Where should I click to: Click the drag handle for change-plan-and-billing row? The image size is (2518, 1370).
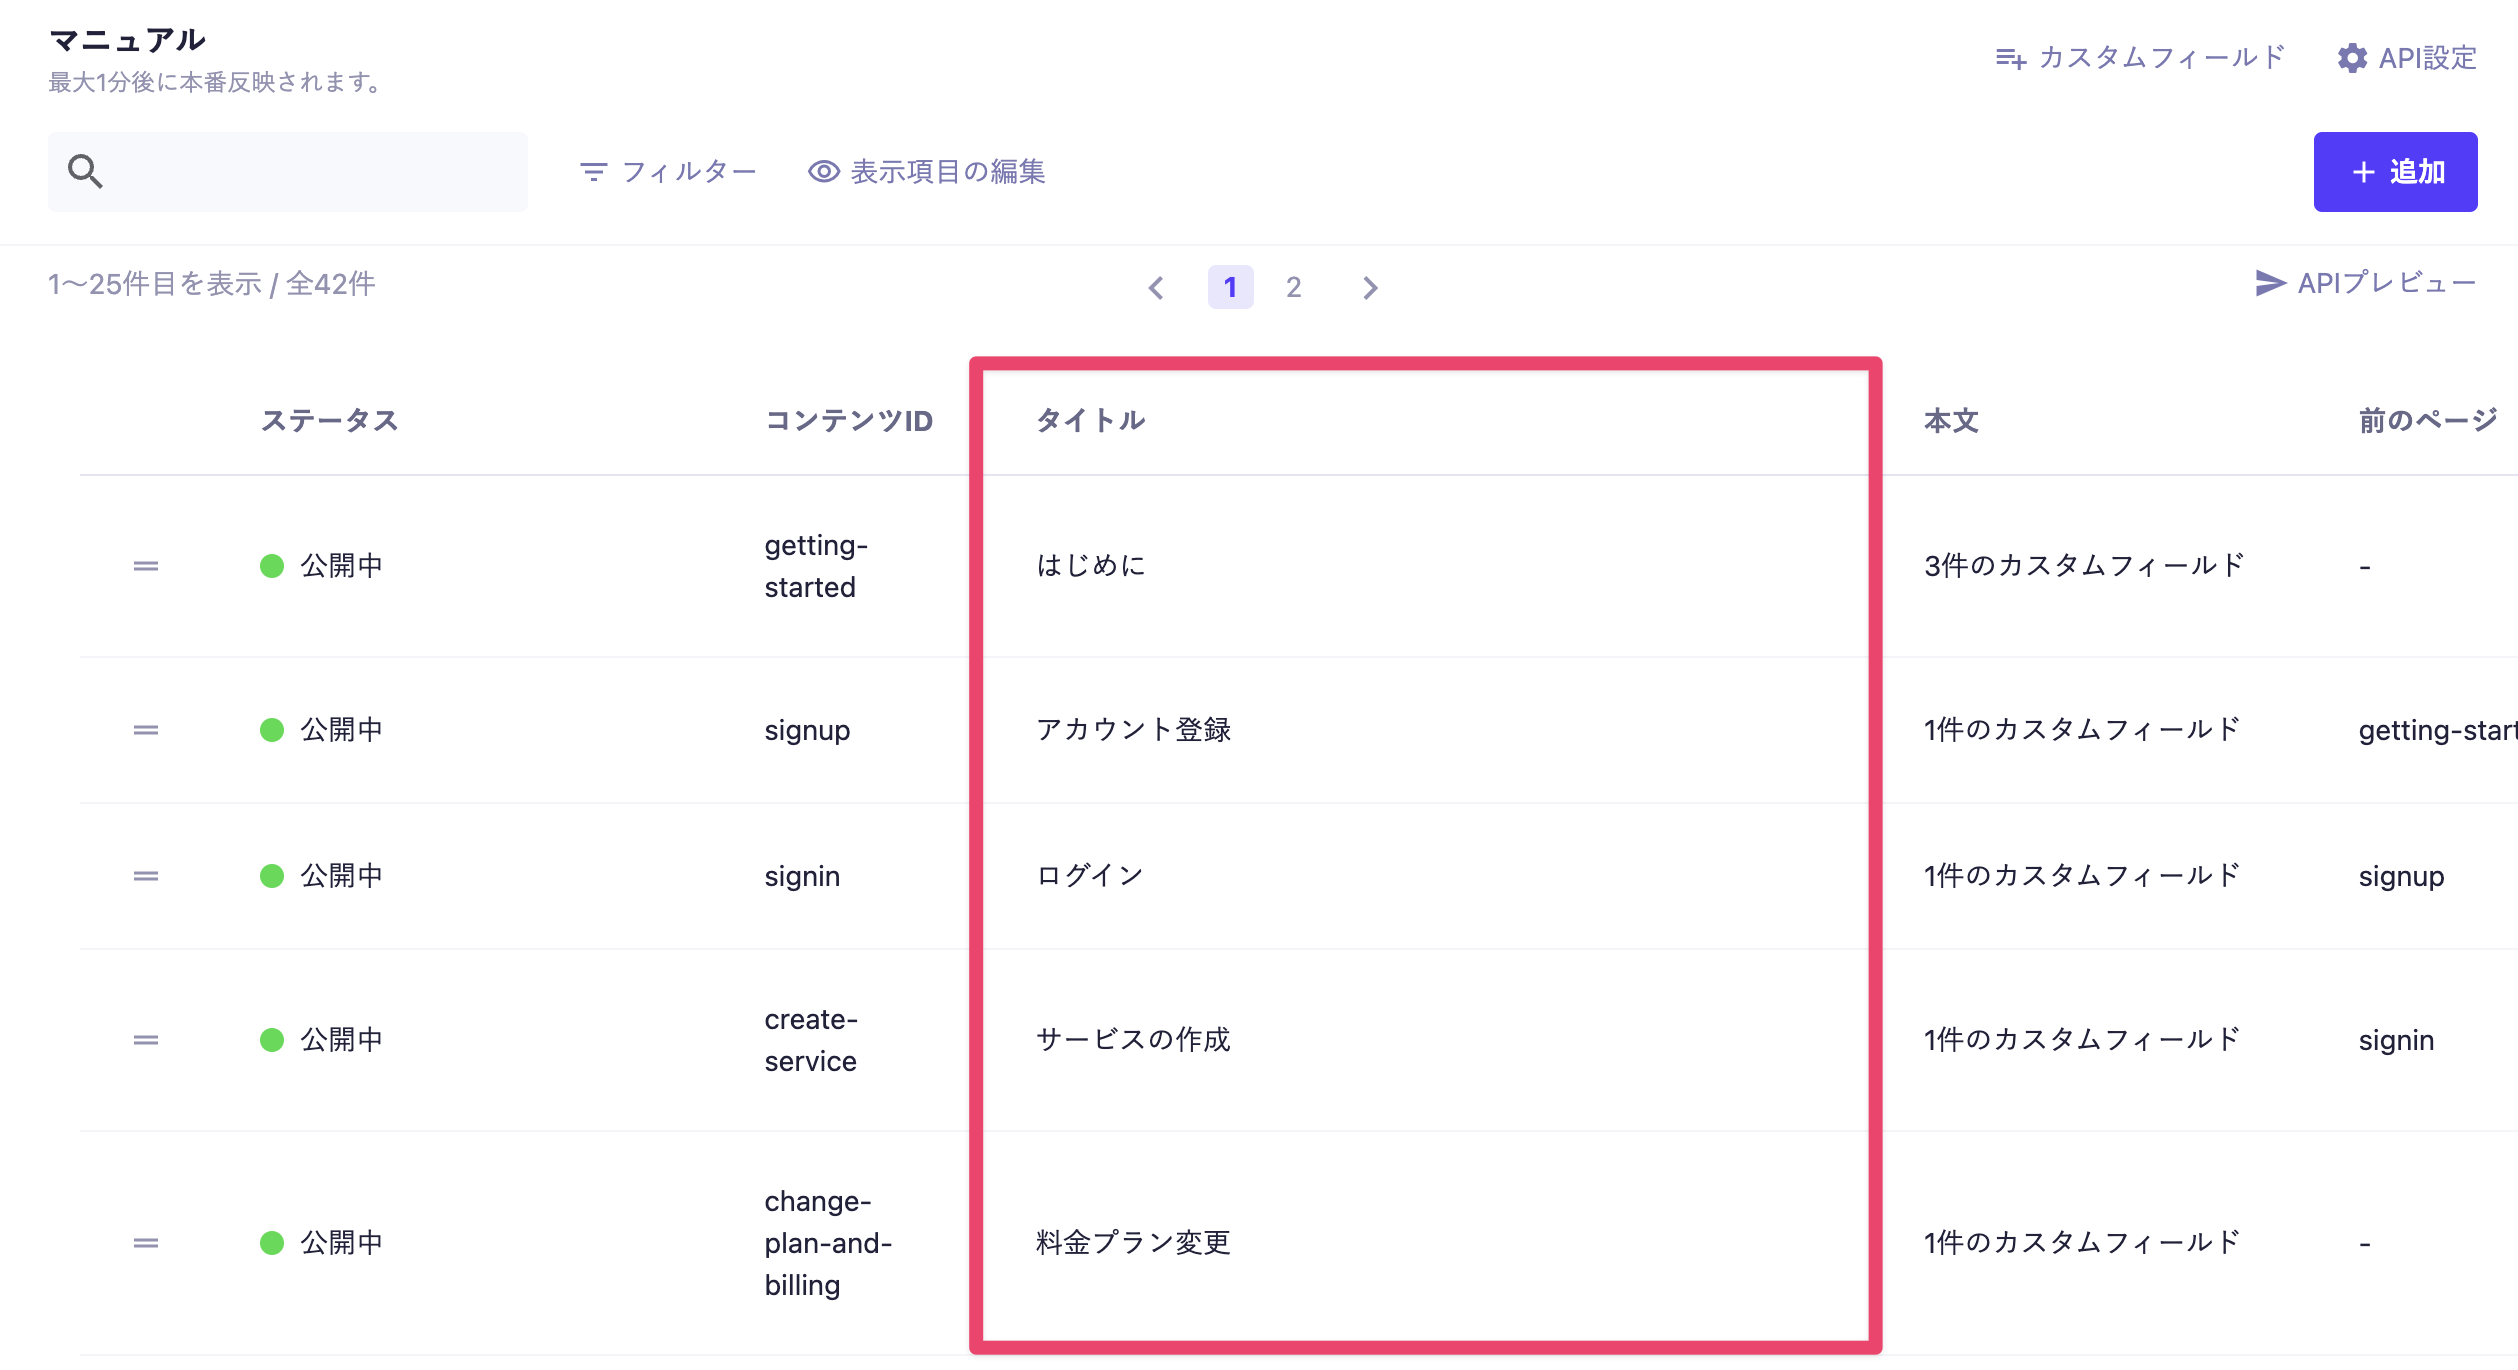pyautogui.click(x=146, y=1243)
